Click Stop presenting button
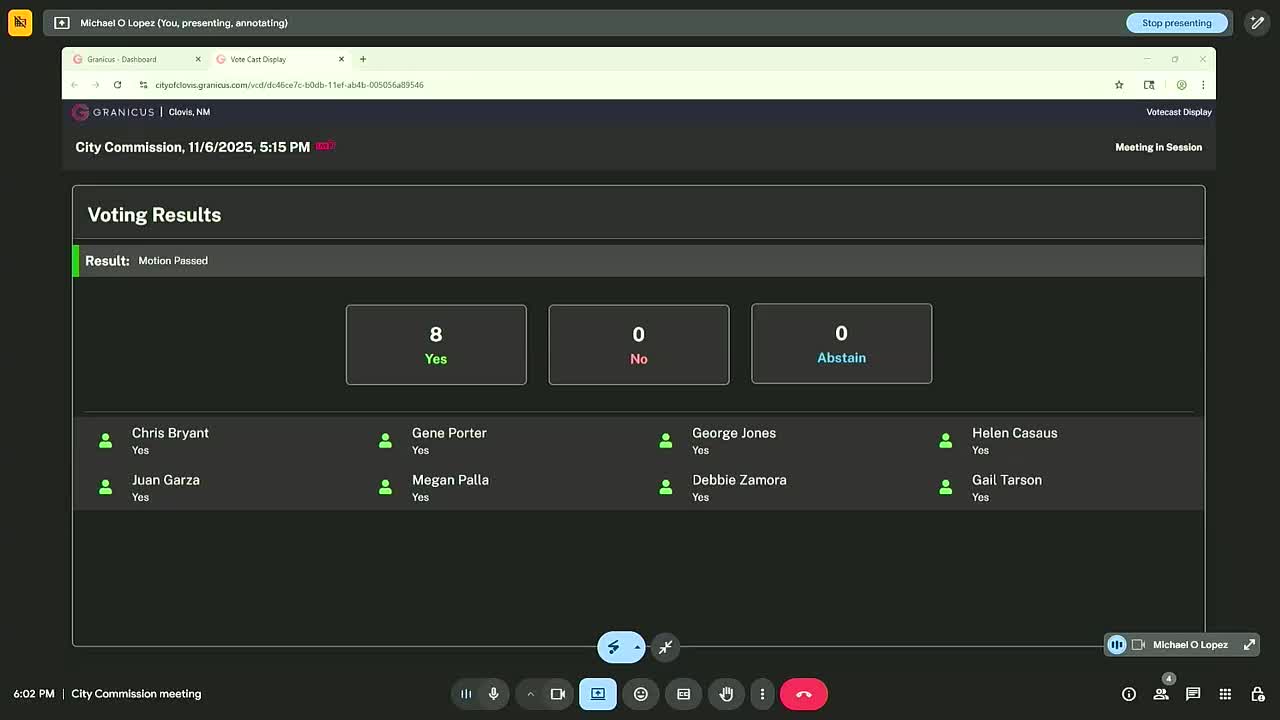Image resolution: width=1280 pixels, height=720 pixels. click(1176, 23)
